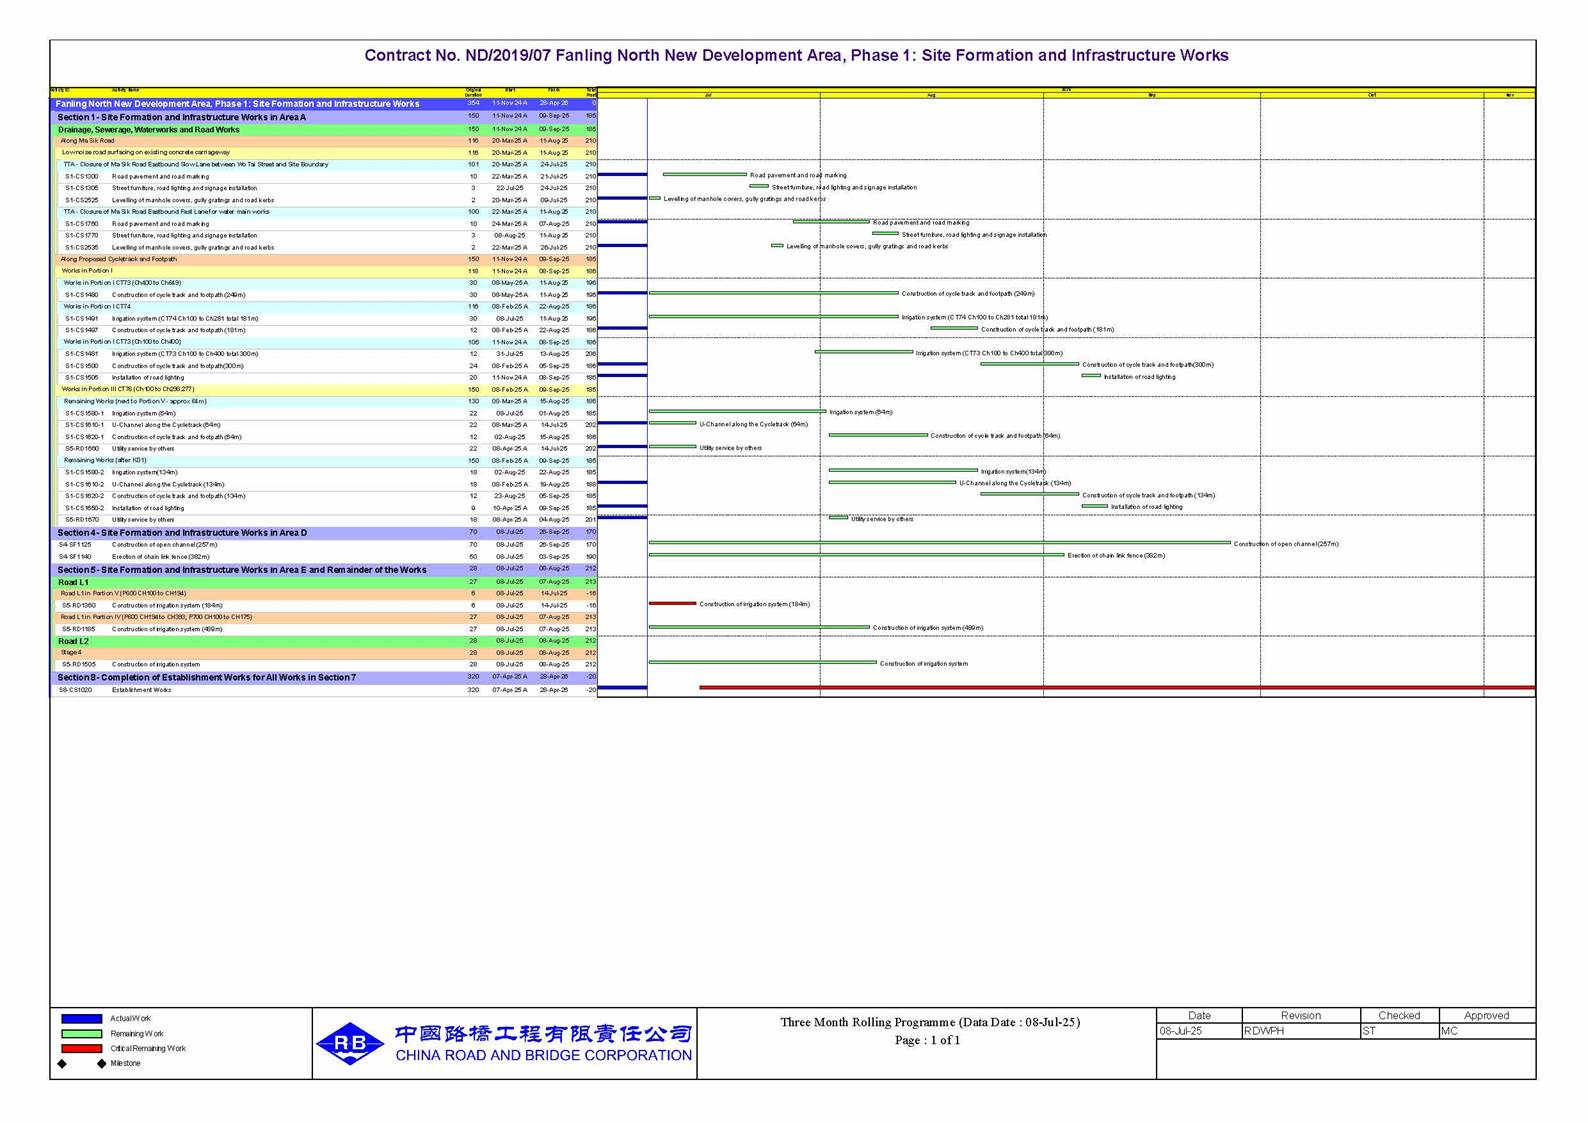Click the 'Establishment Works' activity S8-CS1020
The height and width of the screenshot is (1123, 1588).
pyautogui.click(x=323, y=690)
